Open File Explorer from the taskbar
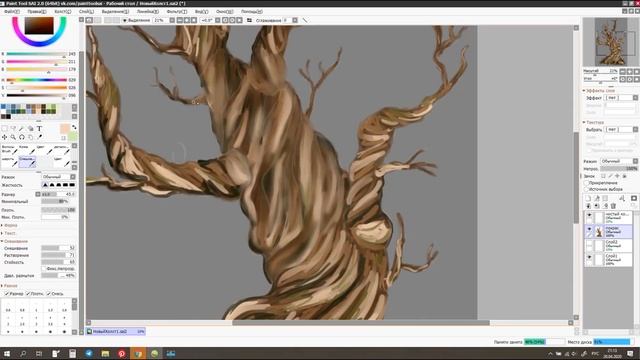The height and width of the screenshot is (360, 640). pyautogui.click(x=105, y=353)
